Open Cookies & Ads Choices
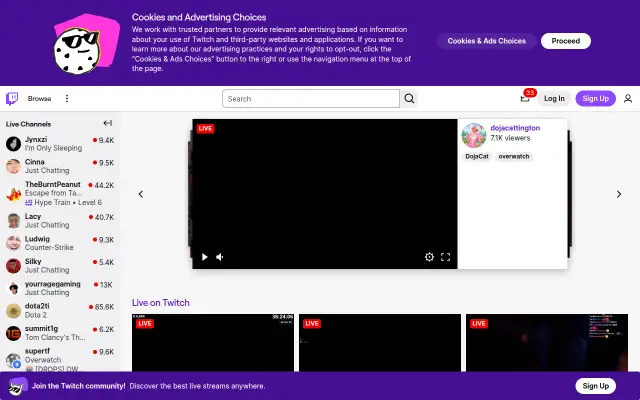640x400 pixels. pyautogui.click(x=486, y=41)
